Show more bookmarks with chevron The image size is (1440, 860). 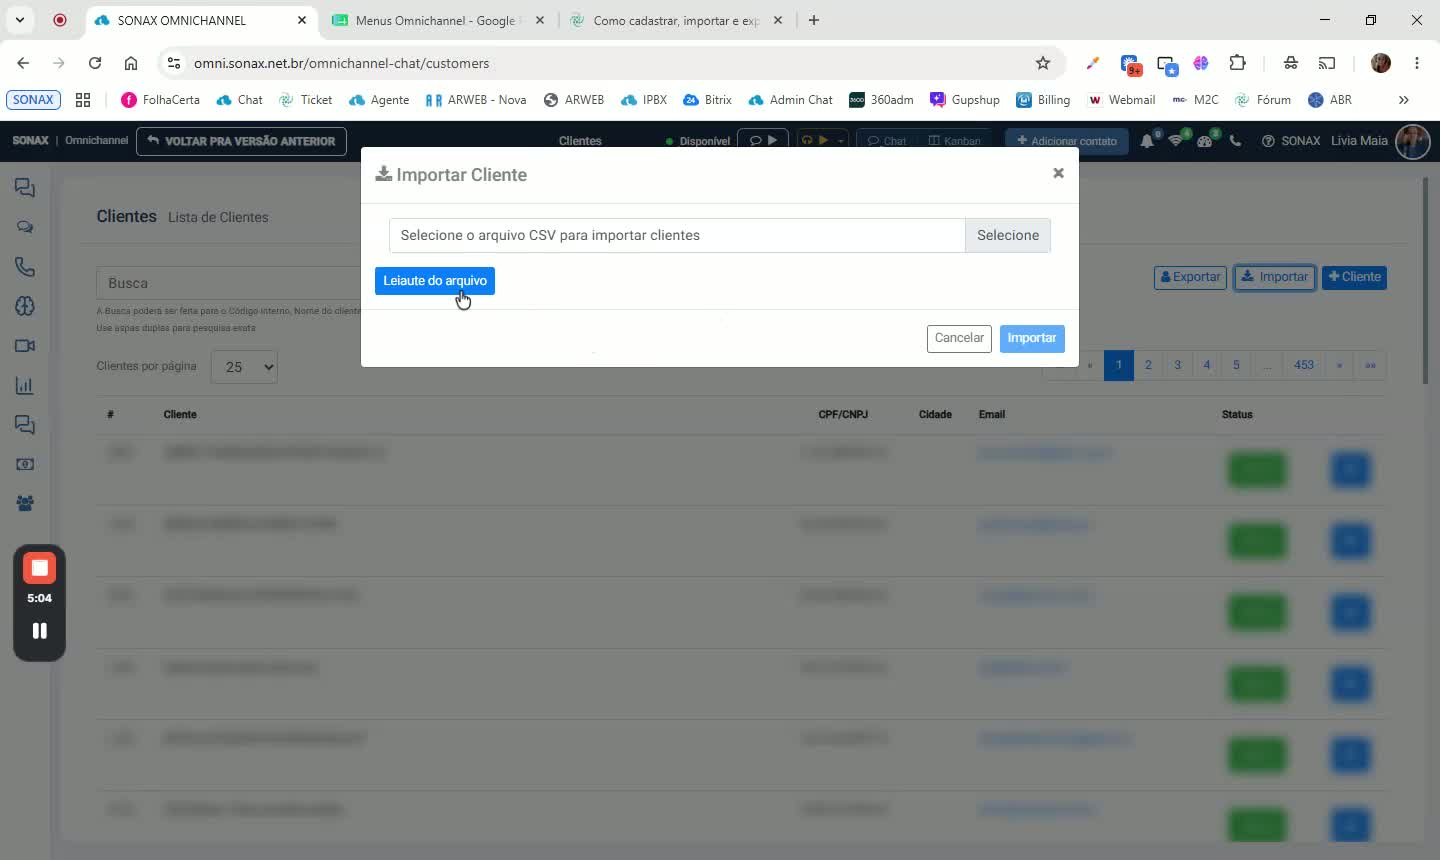pyautogui.click(x=1403, y=100)
